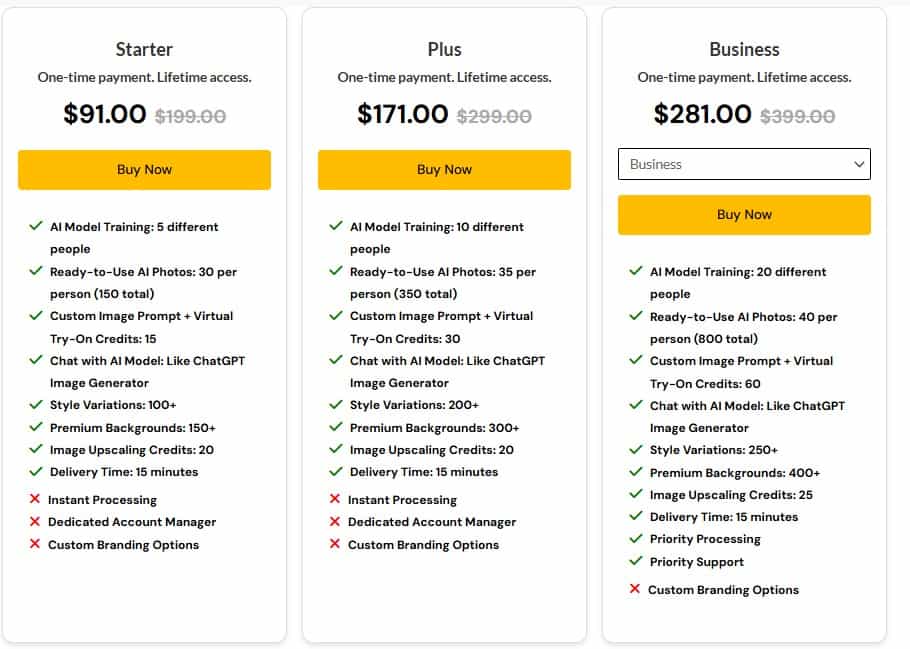Click the checkmark beside Starter Premium Backgrounds
The image size is (910, 649).
pos(35,427)
